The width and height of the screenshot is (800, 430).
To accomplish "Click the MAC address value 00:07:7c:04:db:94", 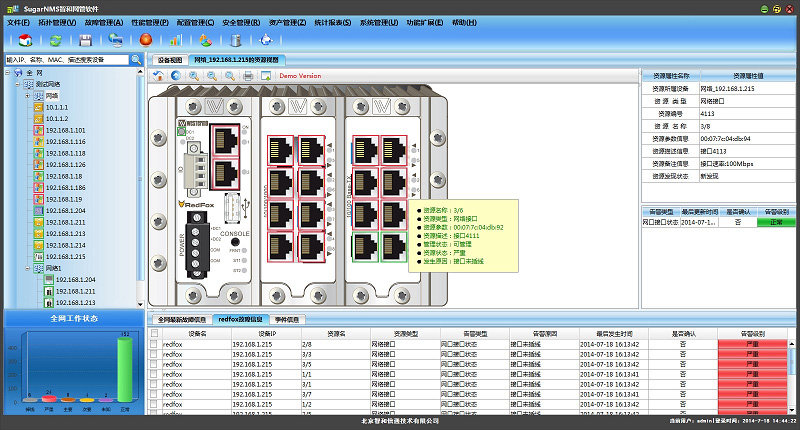I will click(725, 138).
